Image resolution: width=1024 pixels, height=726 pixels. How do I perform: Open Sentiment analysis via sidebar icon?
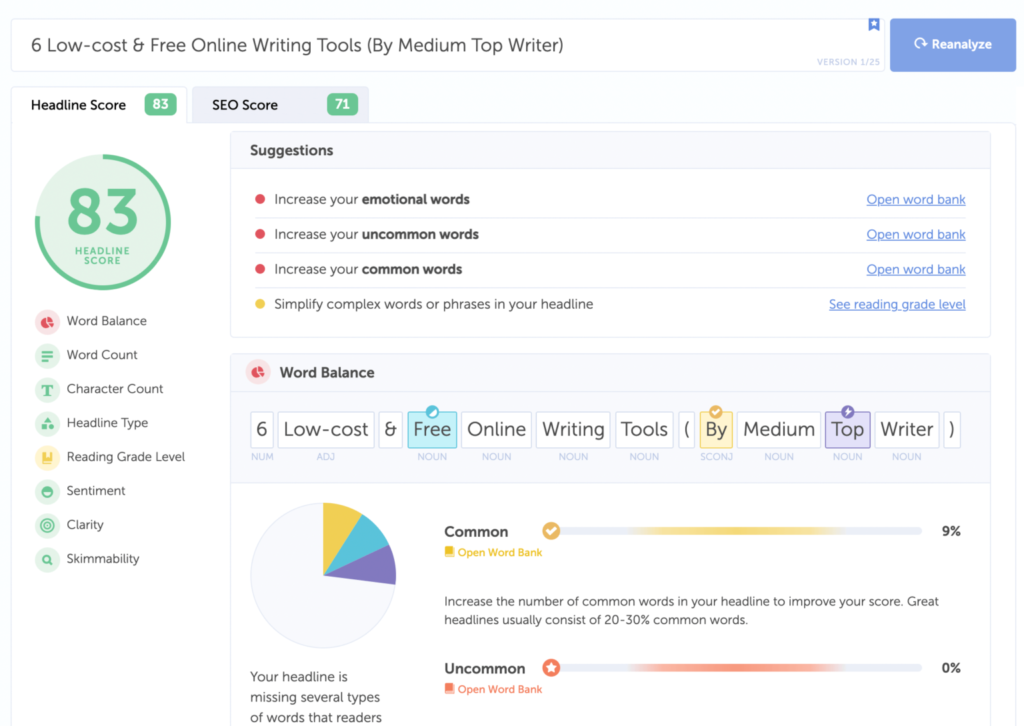[x=46, y=491]
